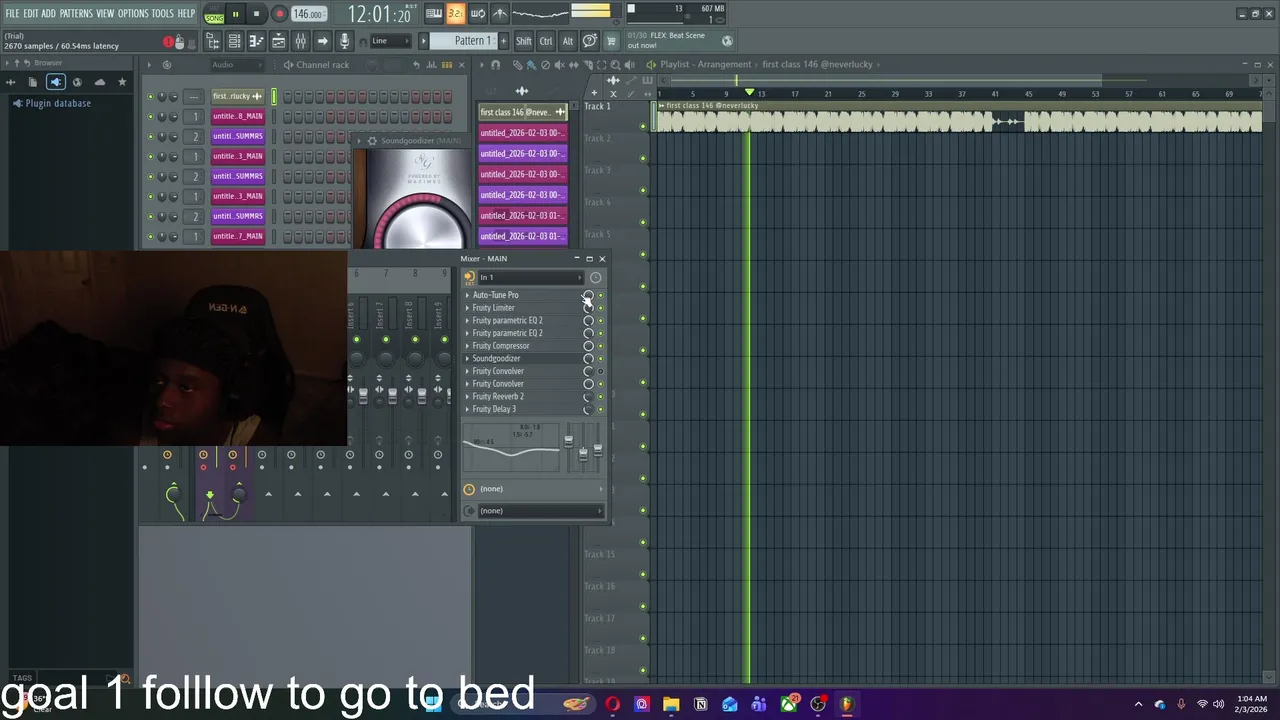Select the untitl.._7_MAIN channel
The width and height of the screenshot is (1280, 720).
(x=238, y=236)
